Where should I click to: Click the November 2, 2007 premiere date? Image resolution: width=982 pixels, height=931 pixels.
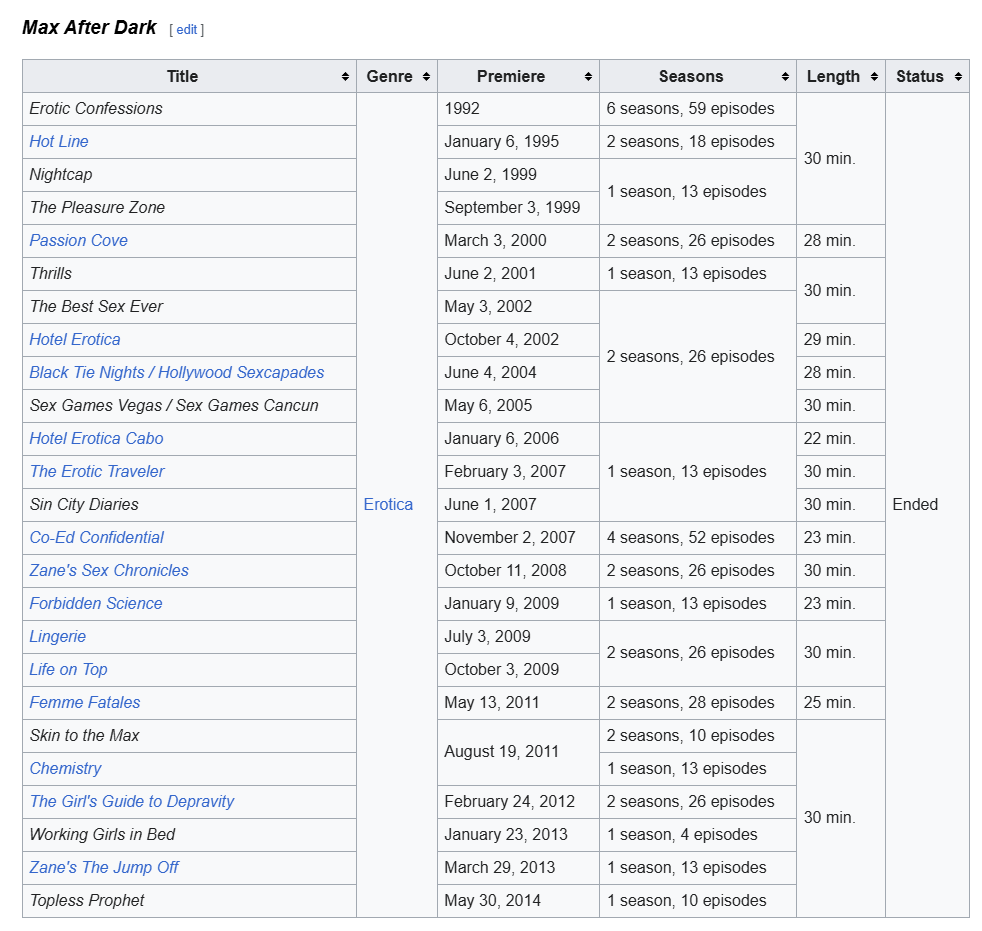[509, 537]
